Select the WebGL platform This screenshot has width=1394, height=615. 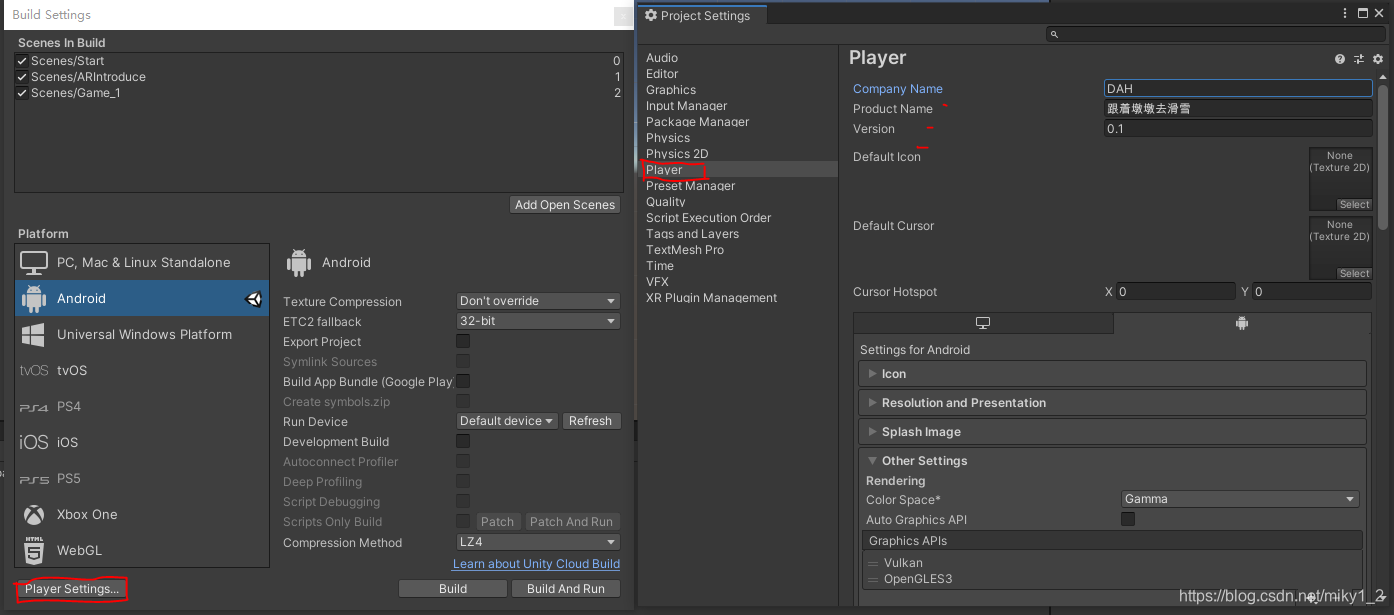tap(142, 550)
